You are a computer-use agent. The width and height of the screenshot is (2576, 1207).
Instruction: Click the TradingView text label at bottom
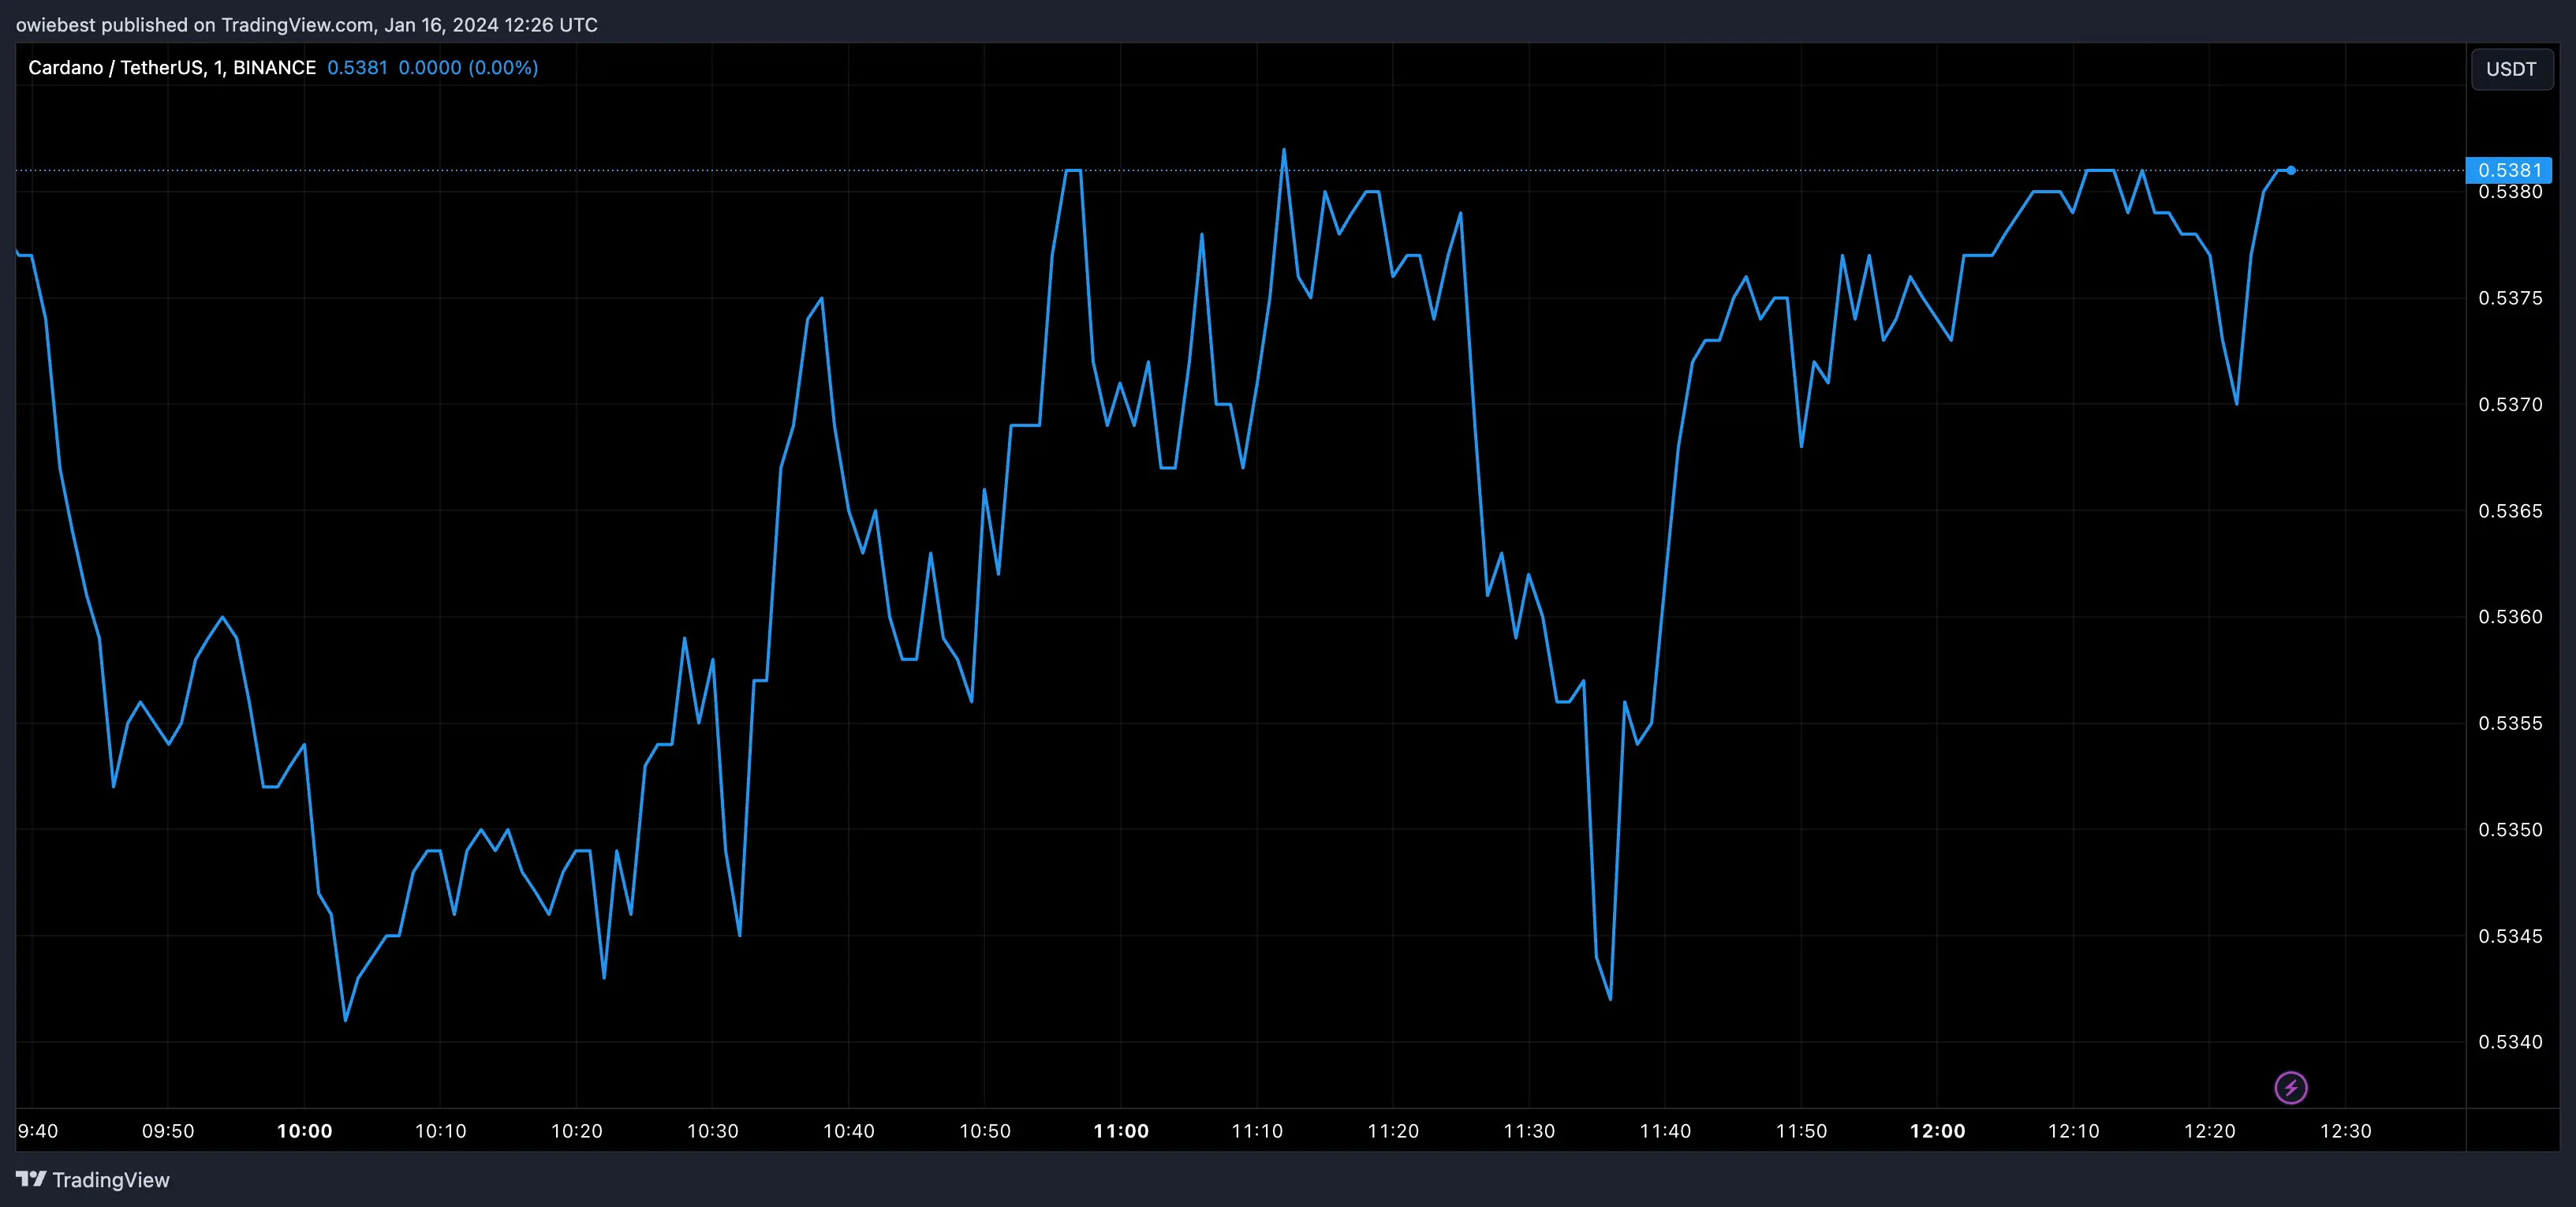[113, 1180]
